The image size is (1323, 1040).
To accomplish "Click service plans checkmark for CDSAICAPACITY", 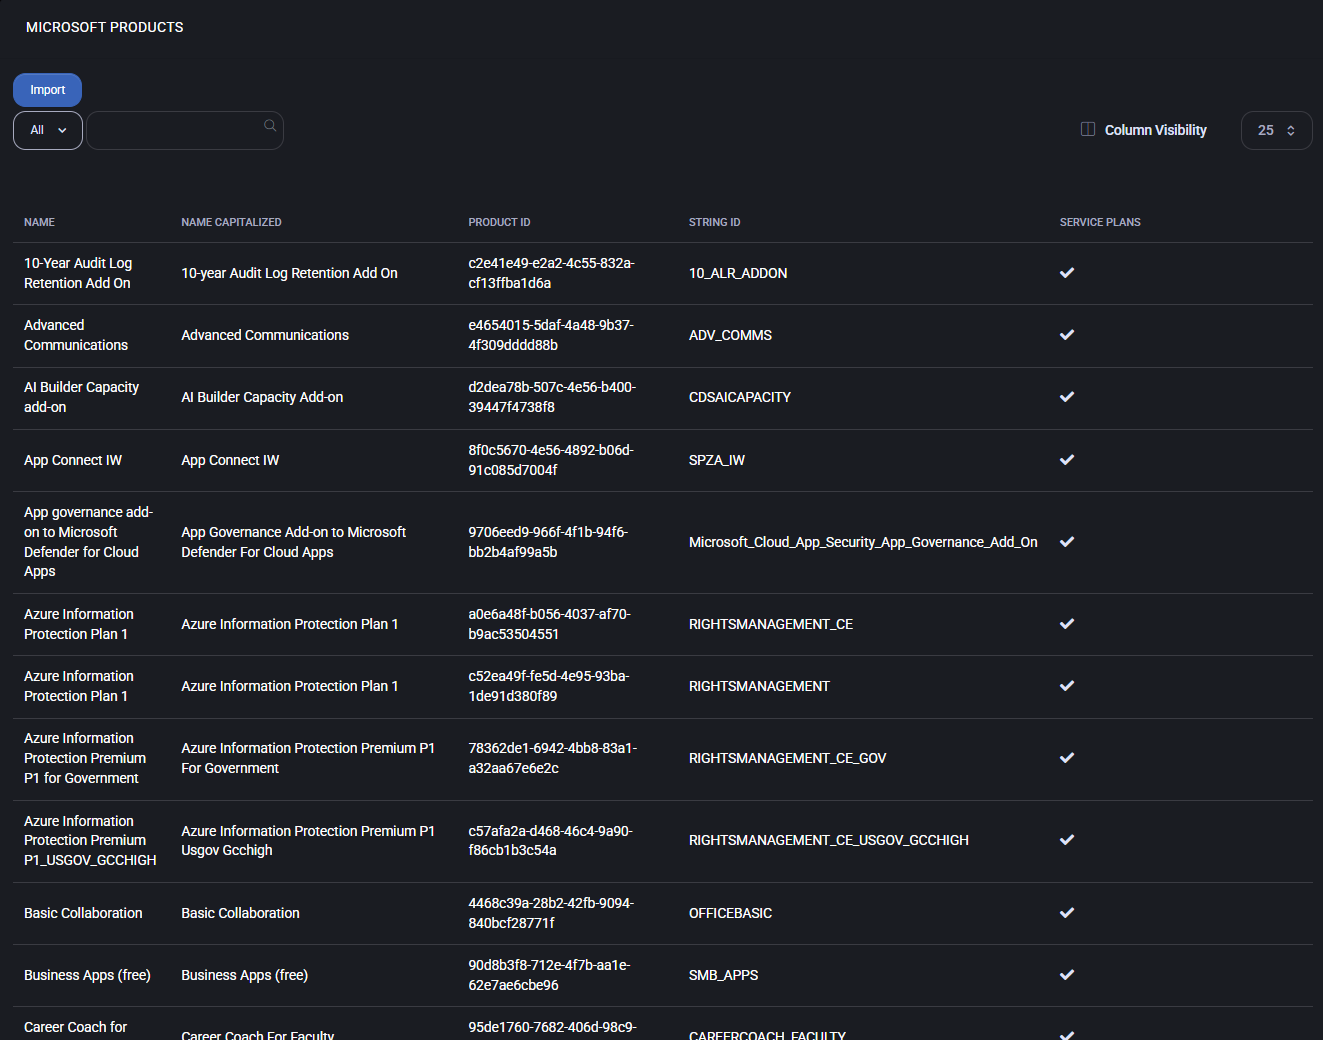I will coord(1067,397).
